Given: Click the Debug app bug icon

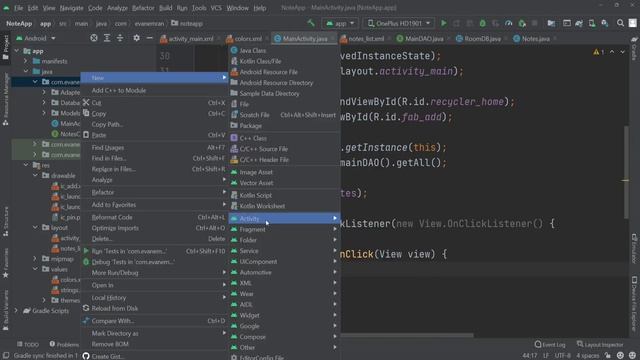Looking at the screenshot, I should tap(482, 23).
